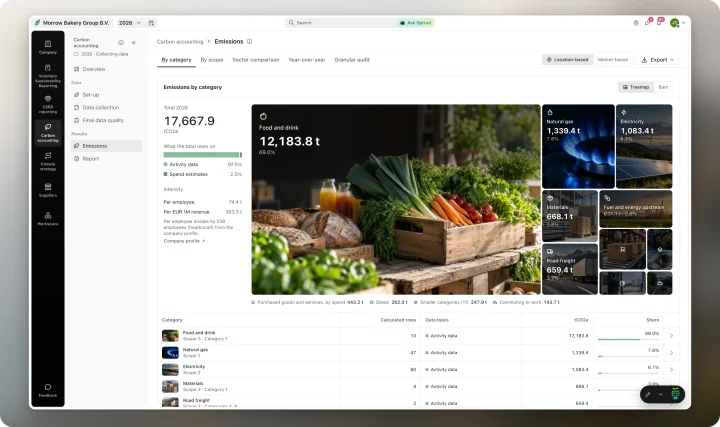Switch to Location-based method

click(568, 60)
